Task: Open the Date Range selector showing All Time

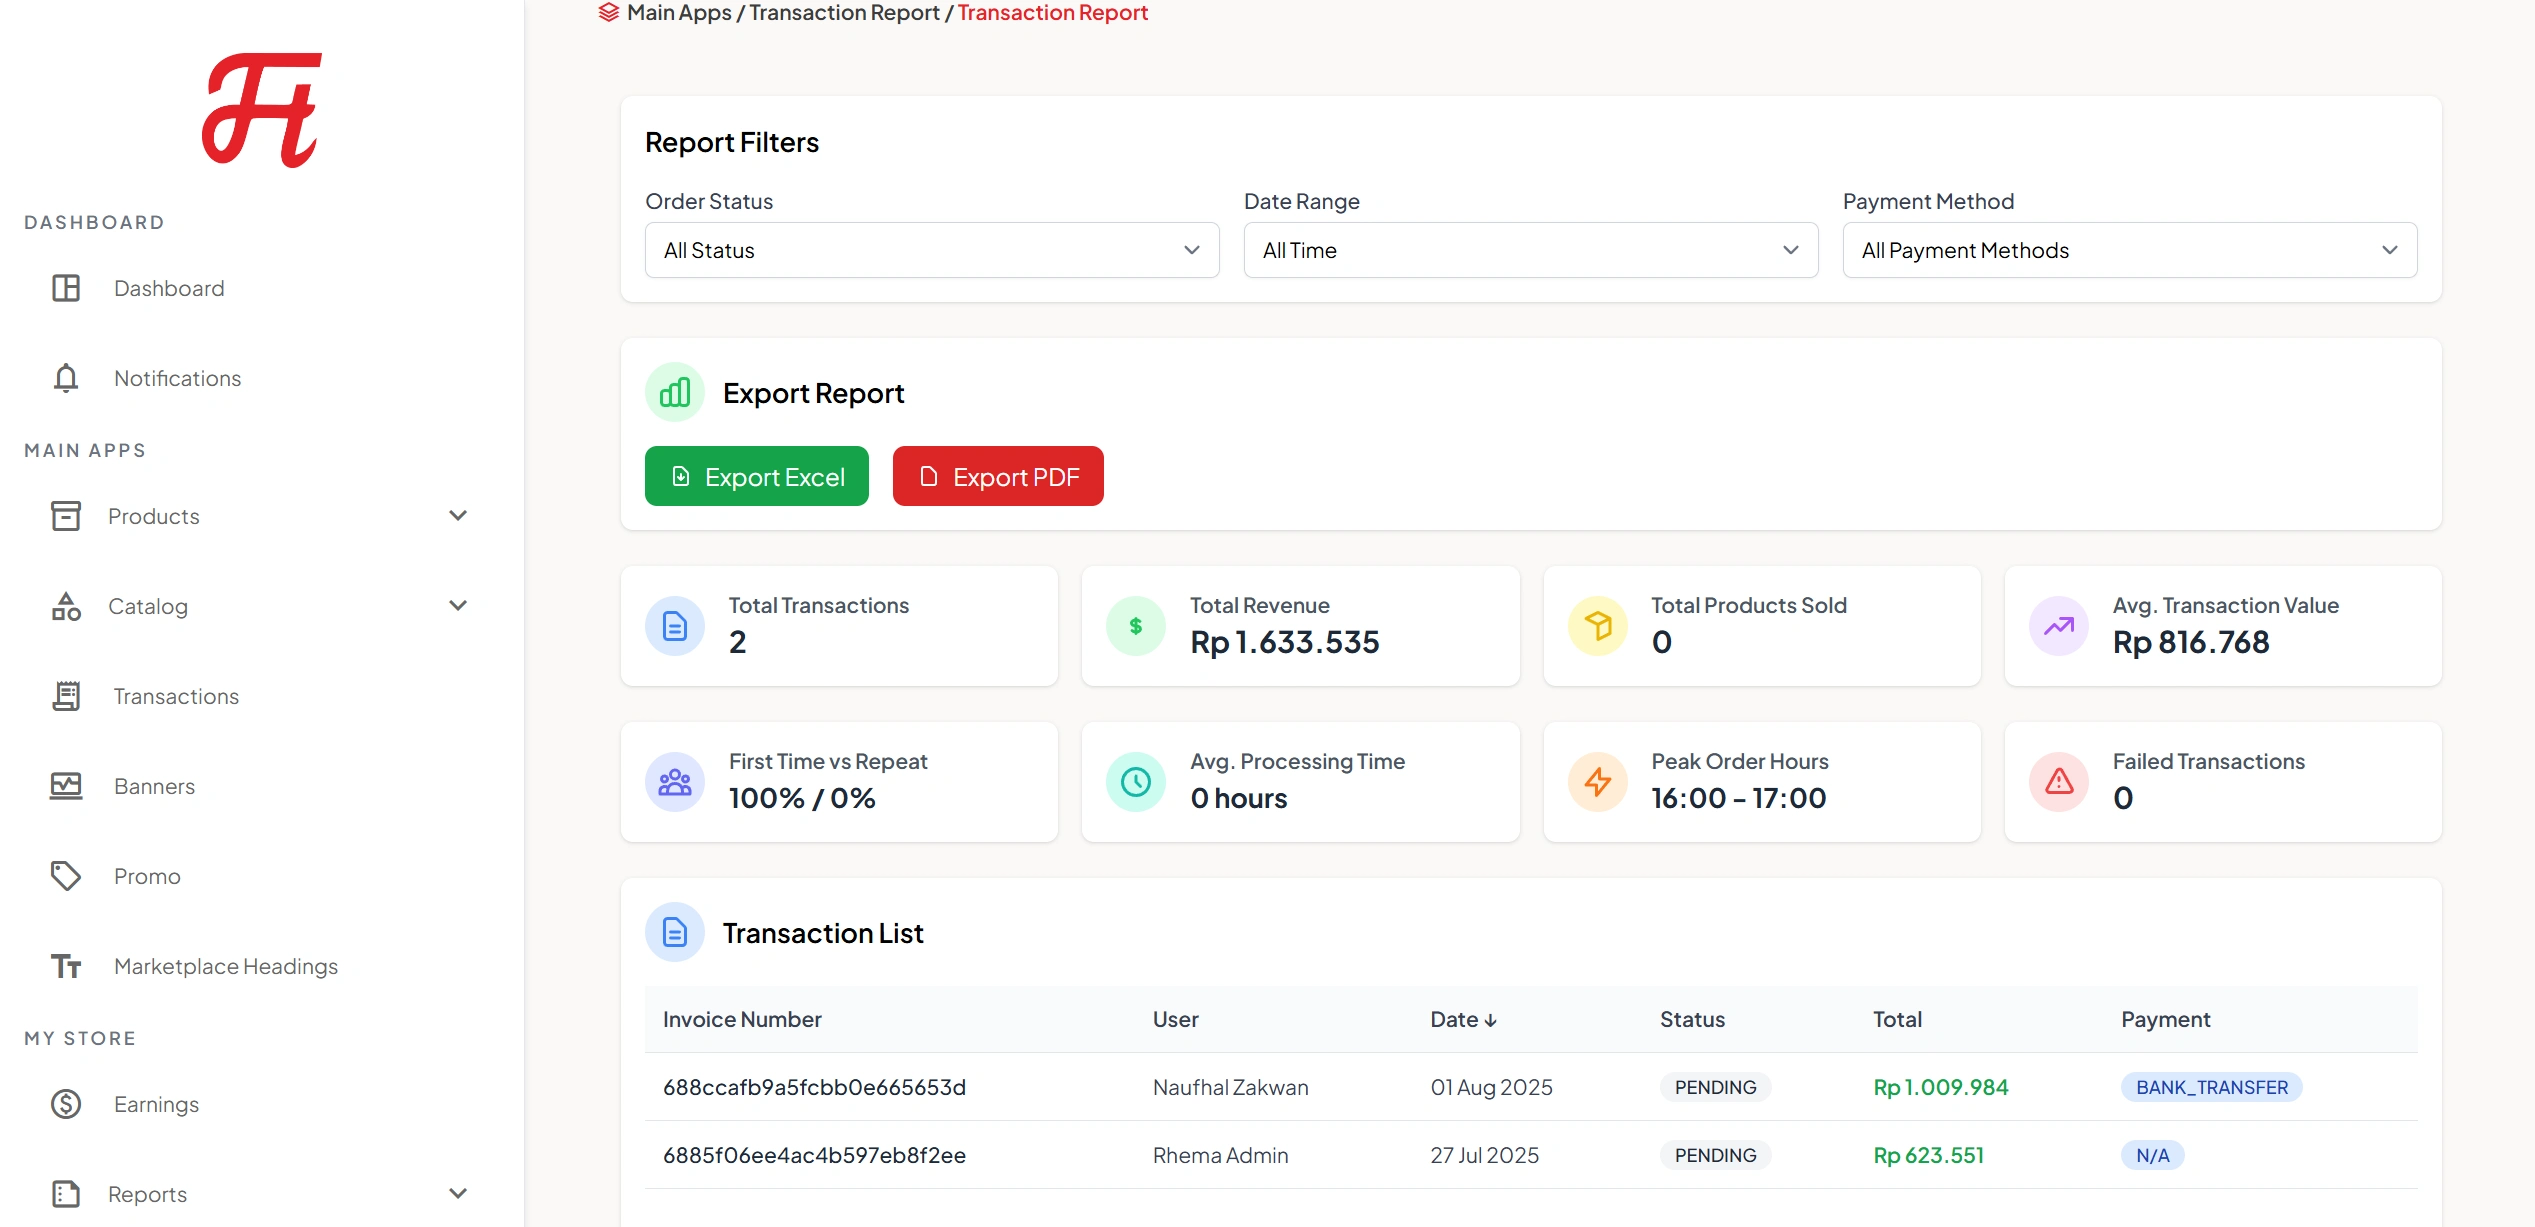Action: [1530, 250]
